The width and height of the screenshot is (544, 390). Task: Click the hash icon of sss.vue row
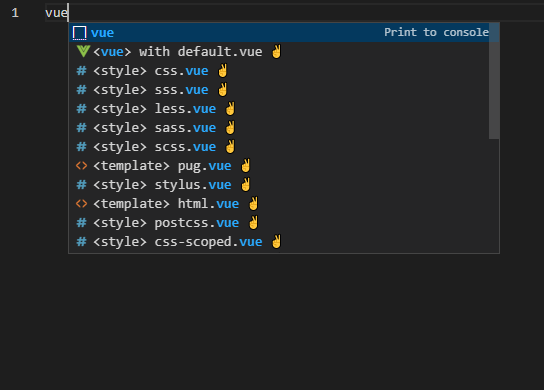click(x=82, y=90)
